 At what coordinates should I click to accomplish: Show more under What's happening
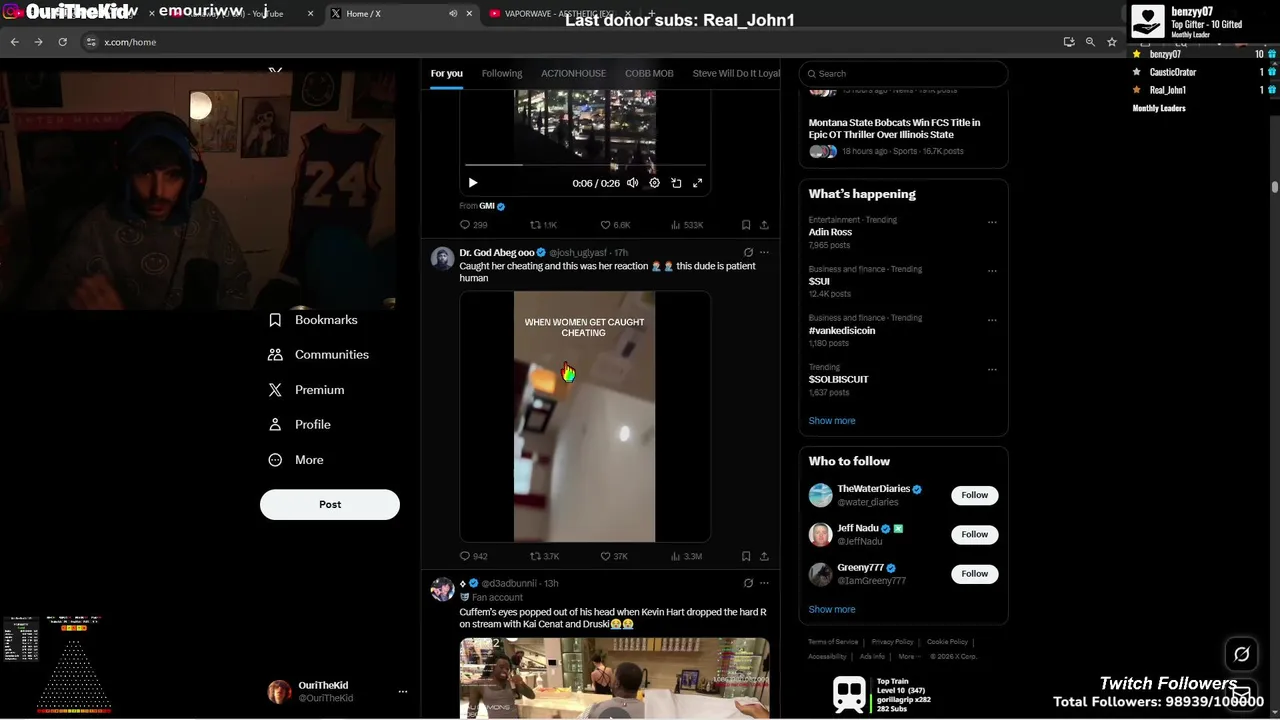pyautogui.click(x=832, y=421)
